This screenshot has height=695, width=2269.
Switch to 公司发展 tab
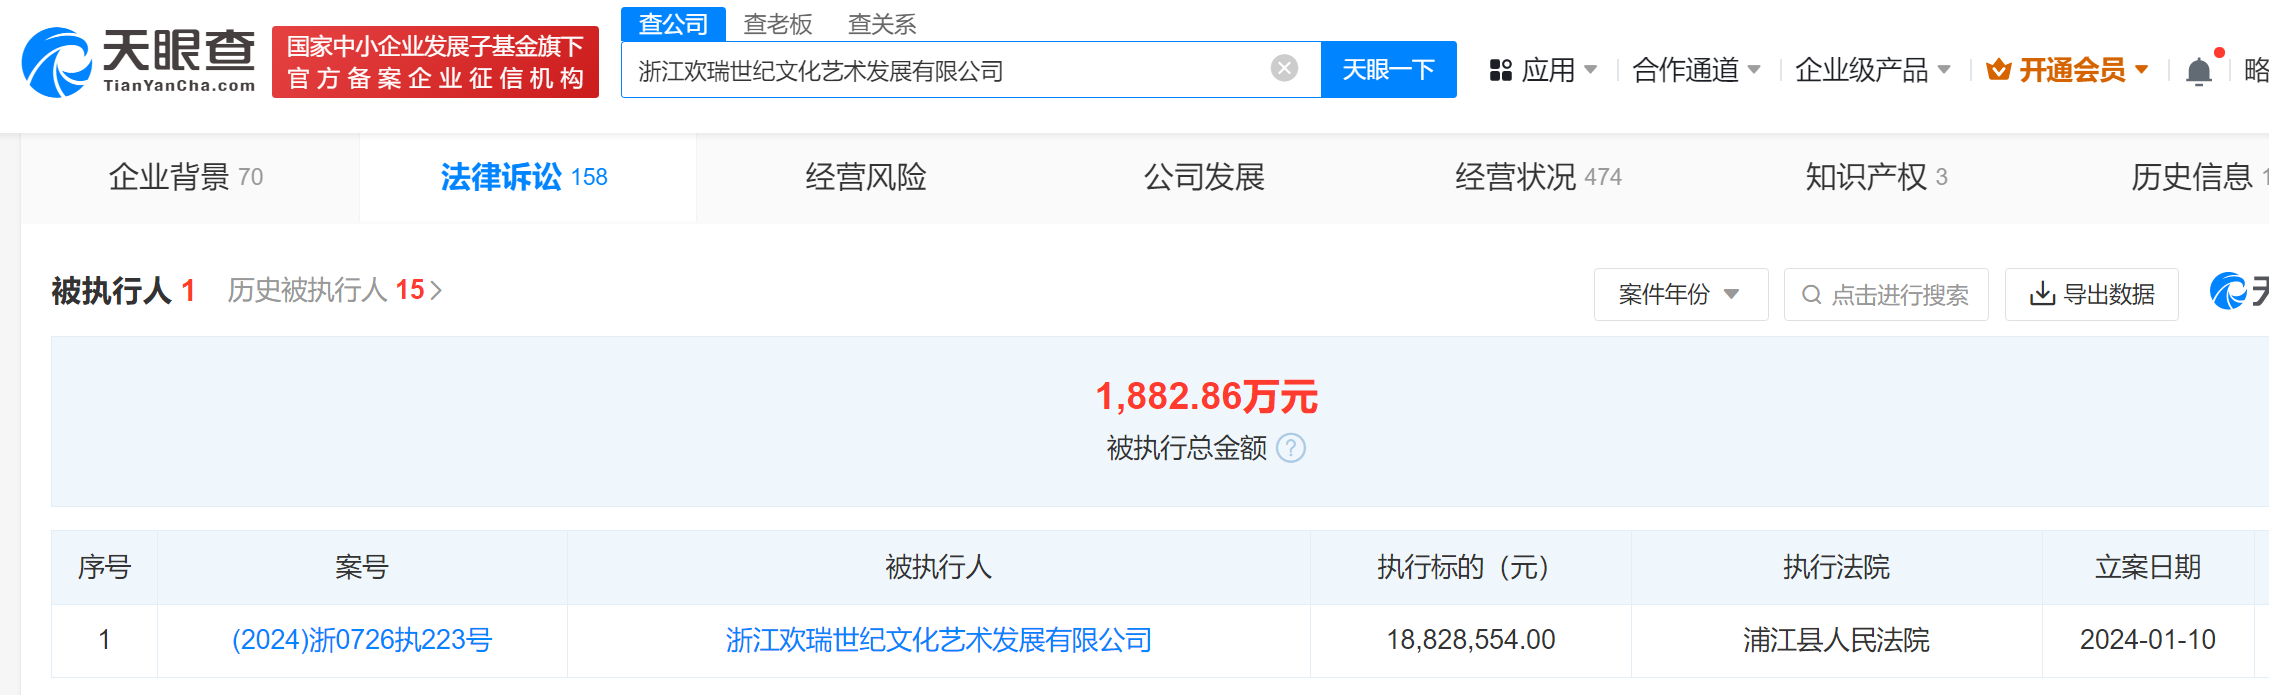(1204, 177)
